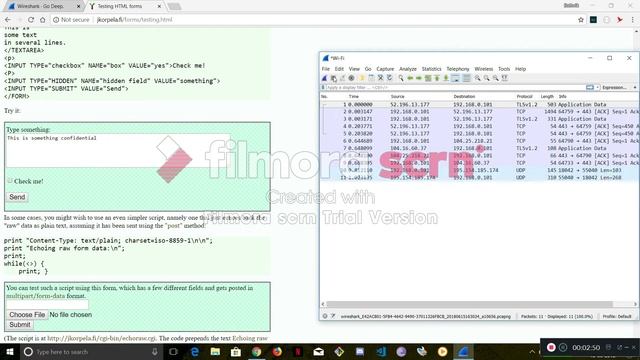Open the Wireshark View menu
Image resolution: width=640 pixels, height=360 pixels.
pos(354,69)
